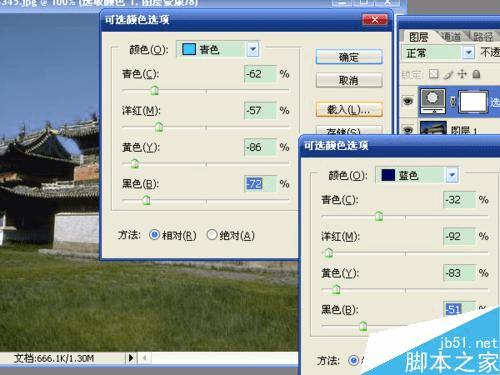Toggle lock position move icon
The height and width of the screenshot is (375, 500).
[x=462, y=74]
